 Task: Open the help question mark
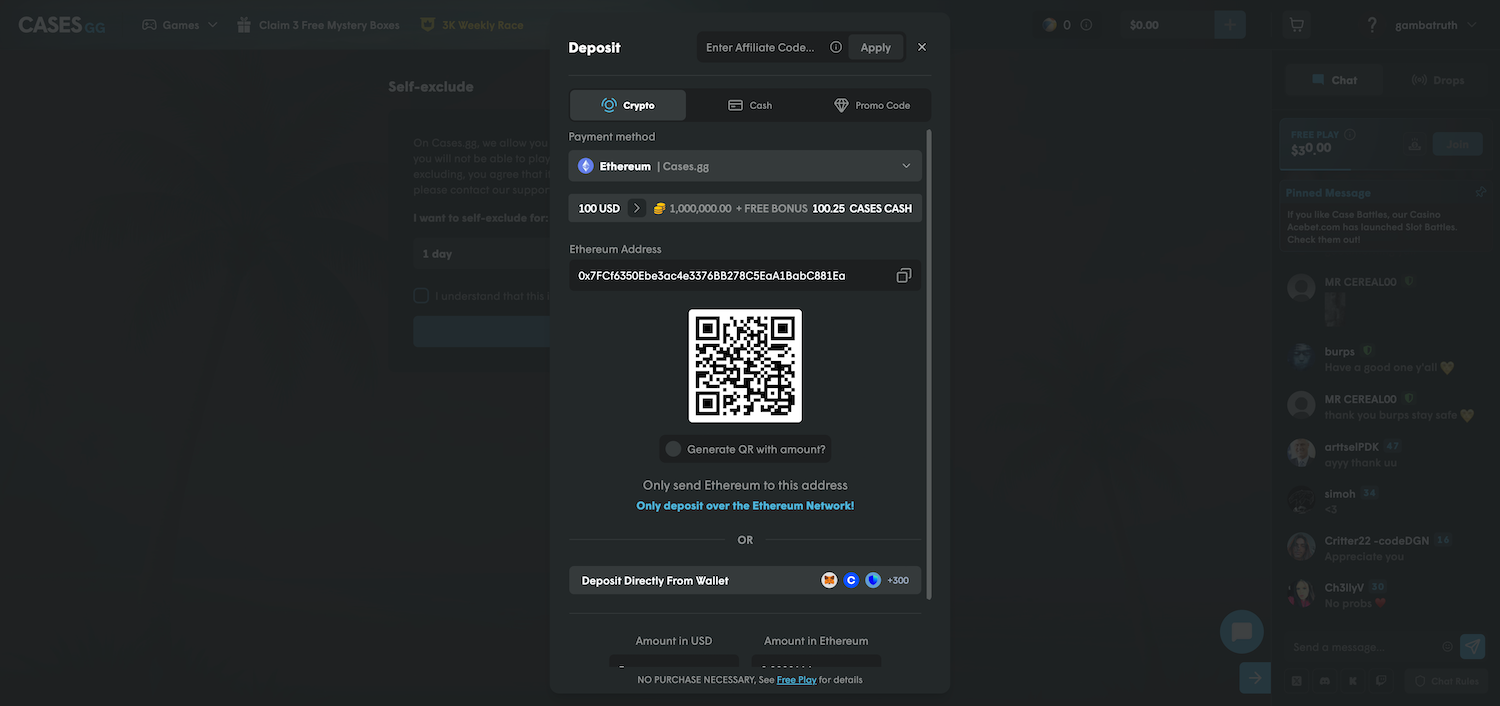[x=1372, y=25]
